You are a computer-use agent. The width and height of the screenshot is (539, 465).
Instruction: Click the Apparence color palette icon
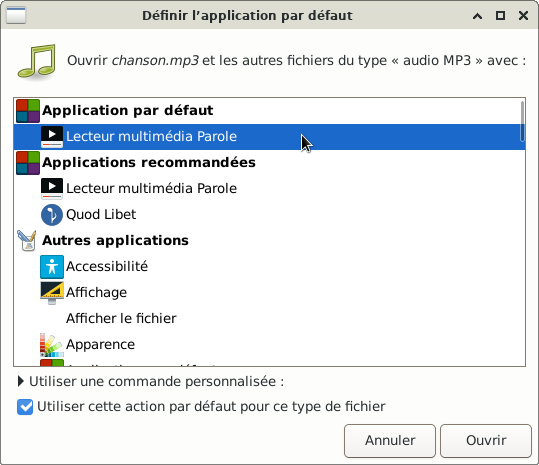tap(52, 345)
